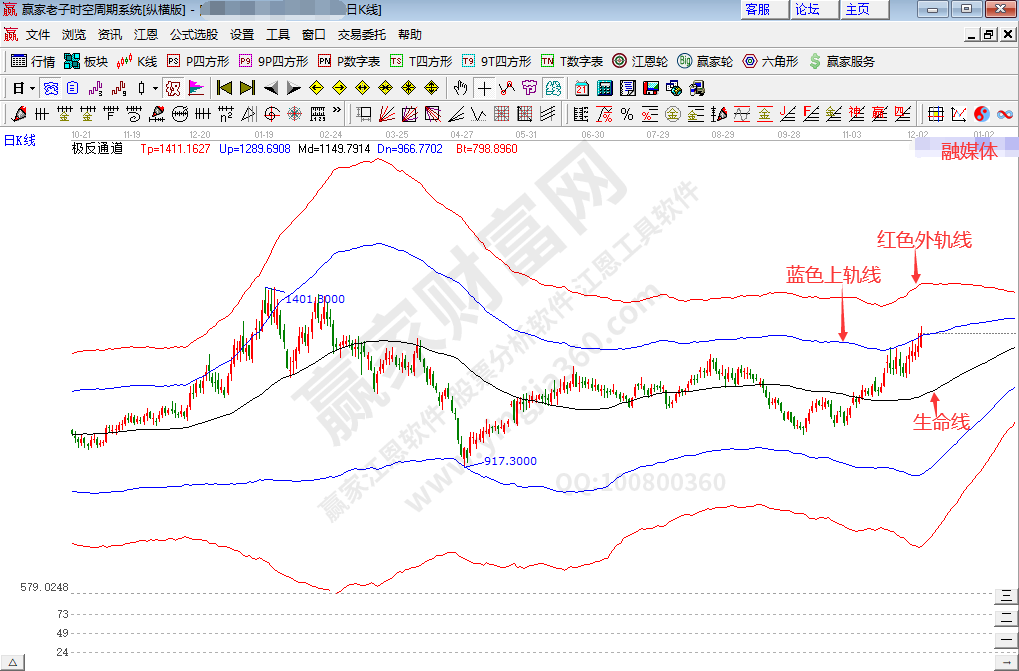The width and height of the screenshot is (1019, 671).
Task: Open the 行情 market quotes view
Action: coord(33,61)
